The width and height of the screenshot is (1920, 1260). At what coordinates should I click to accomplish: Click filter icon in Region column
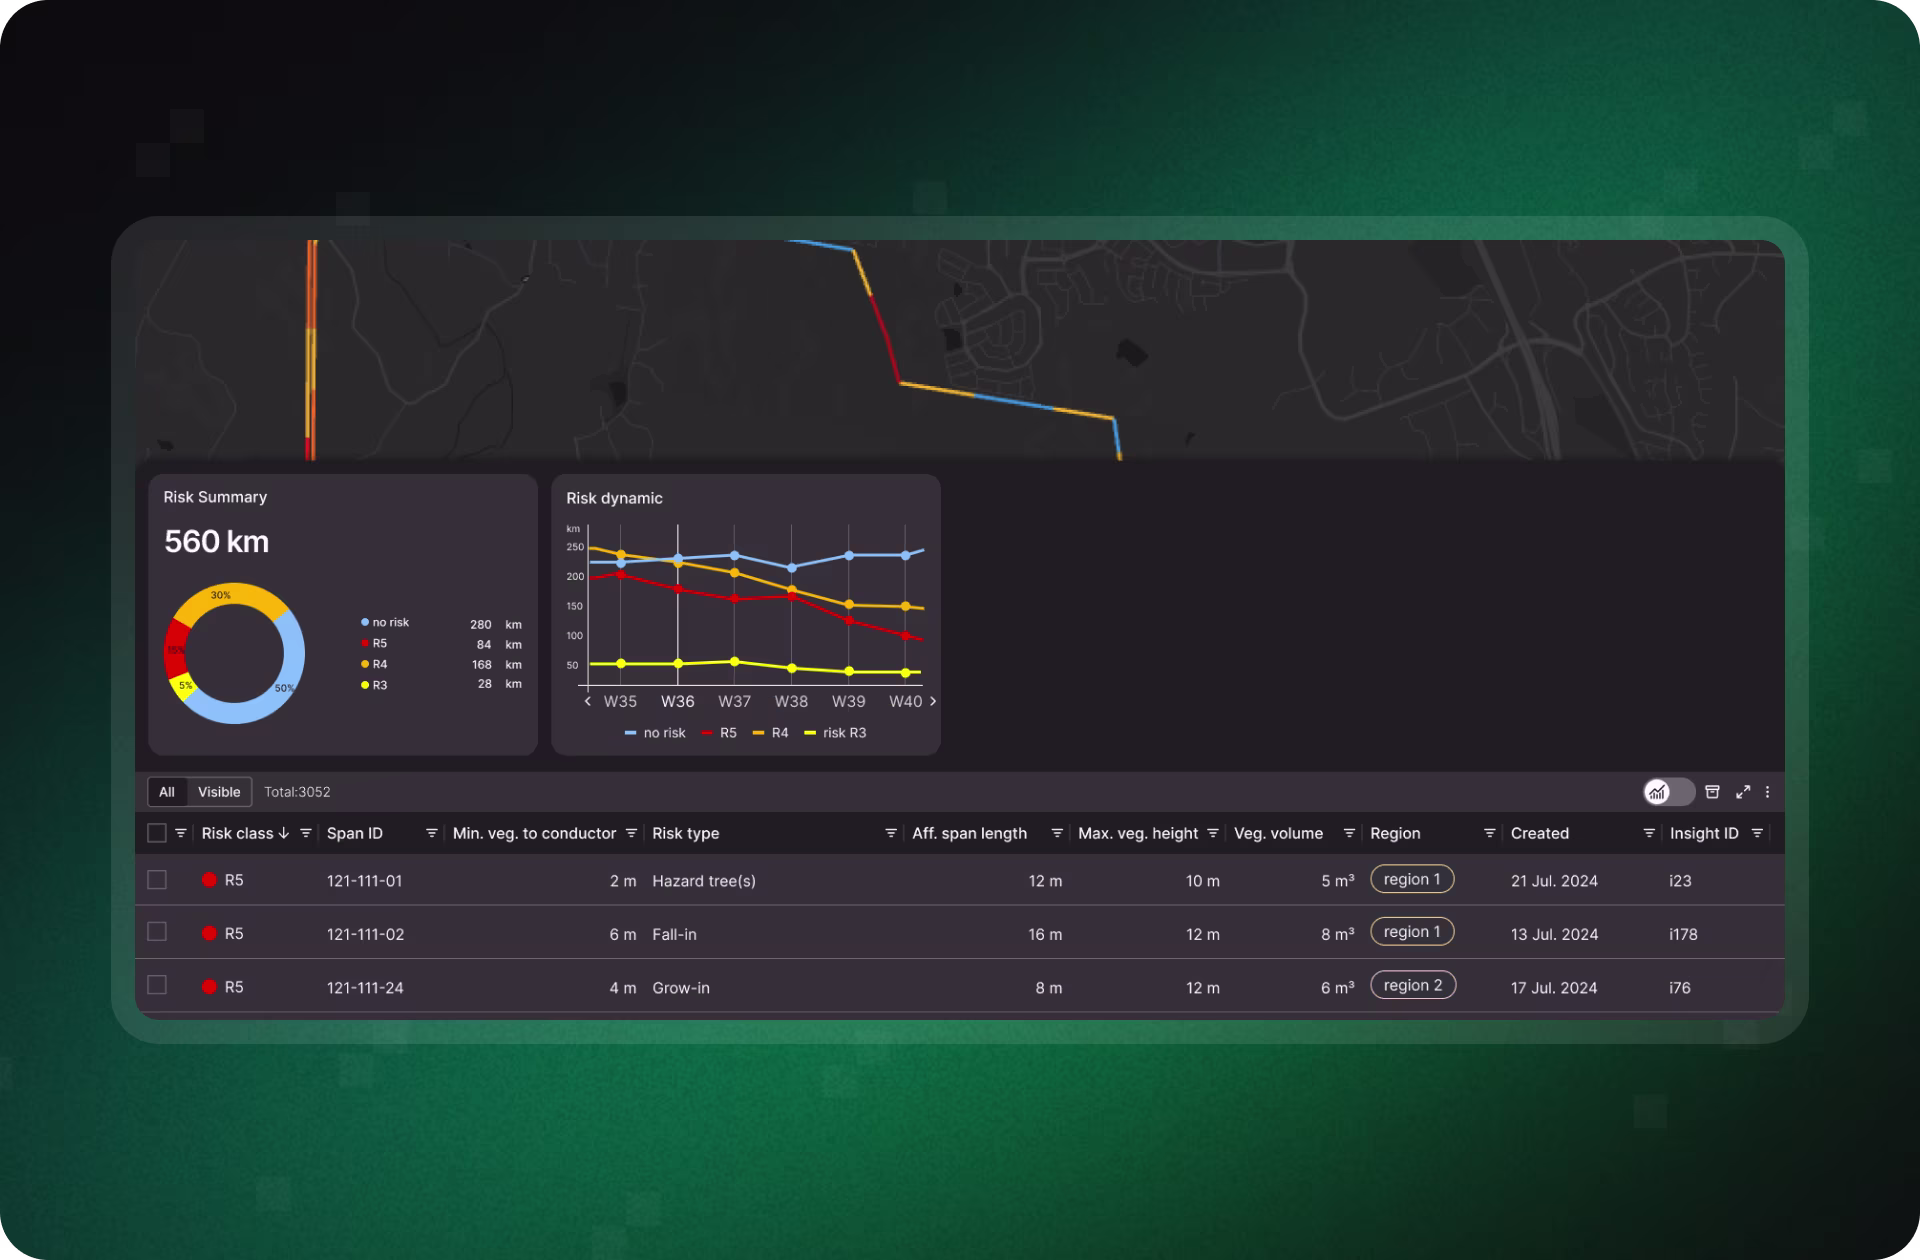1489,833
